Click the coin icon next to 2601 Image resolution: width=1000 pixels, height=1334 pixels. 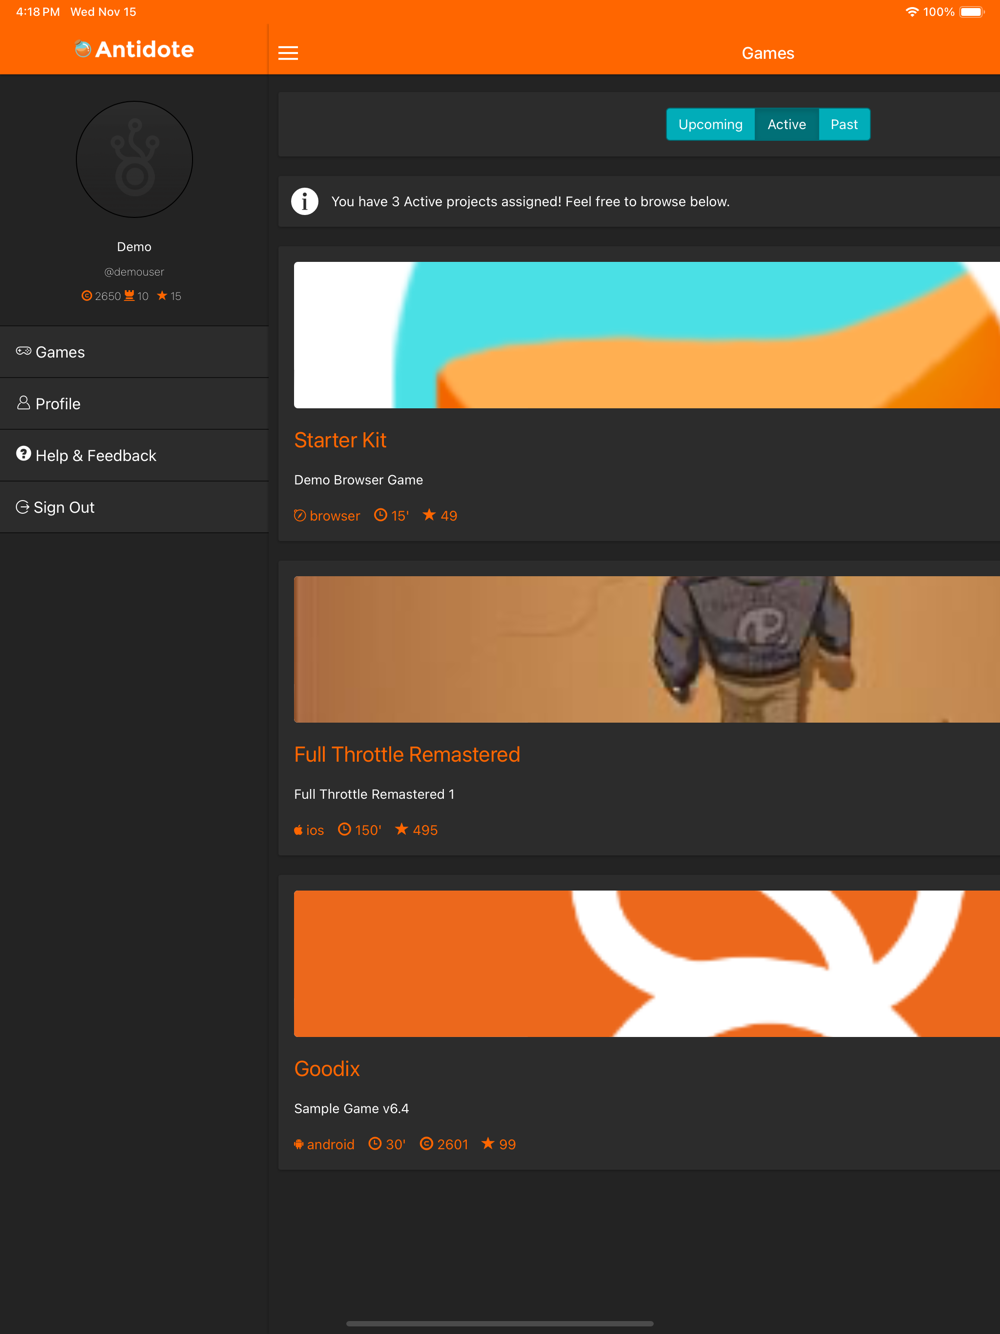pos(426,1144)
